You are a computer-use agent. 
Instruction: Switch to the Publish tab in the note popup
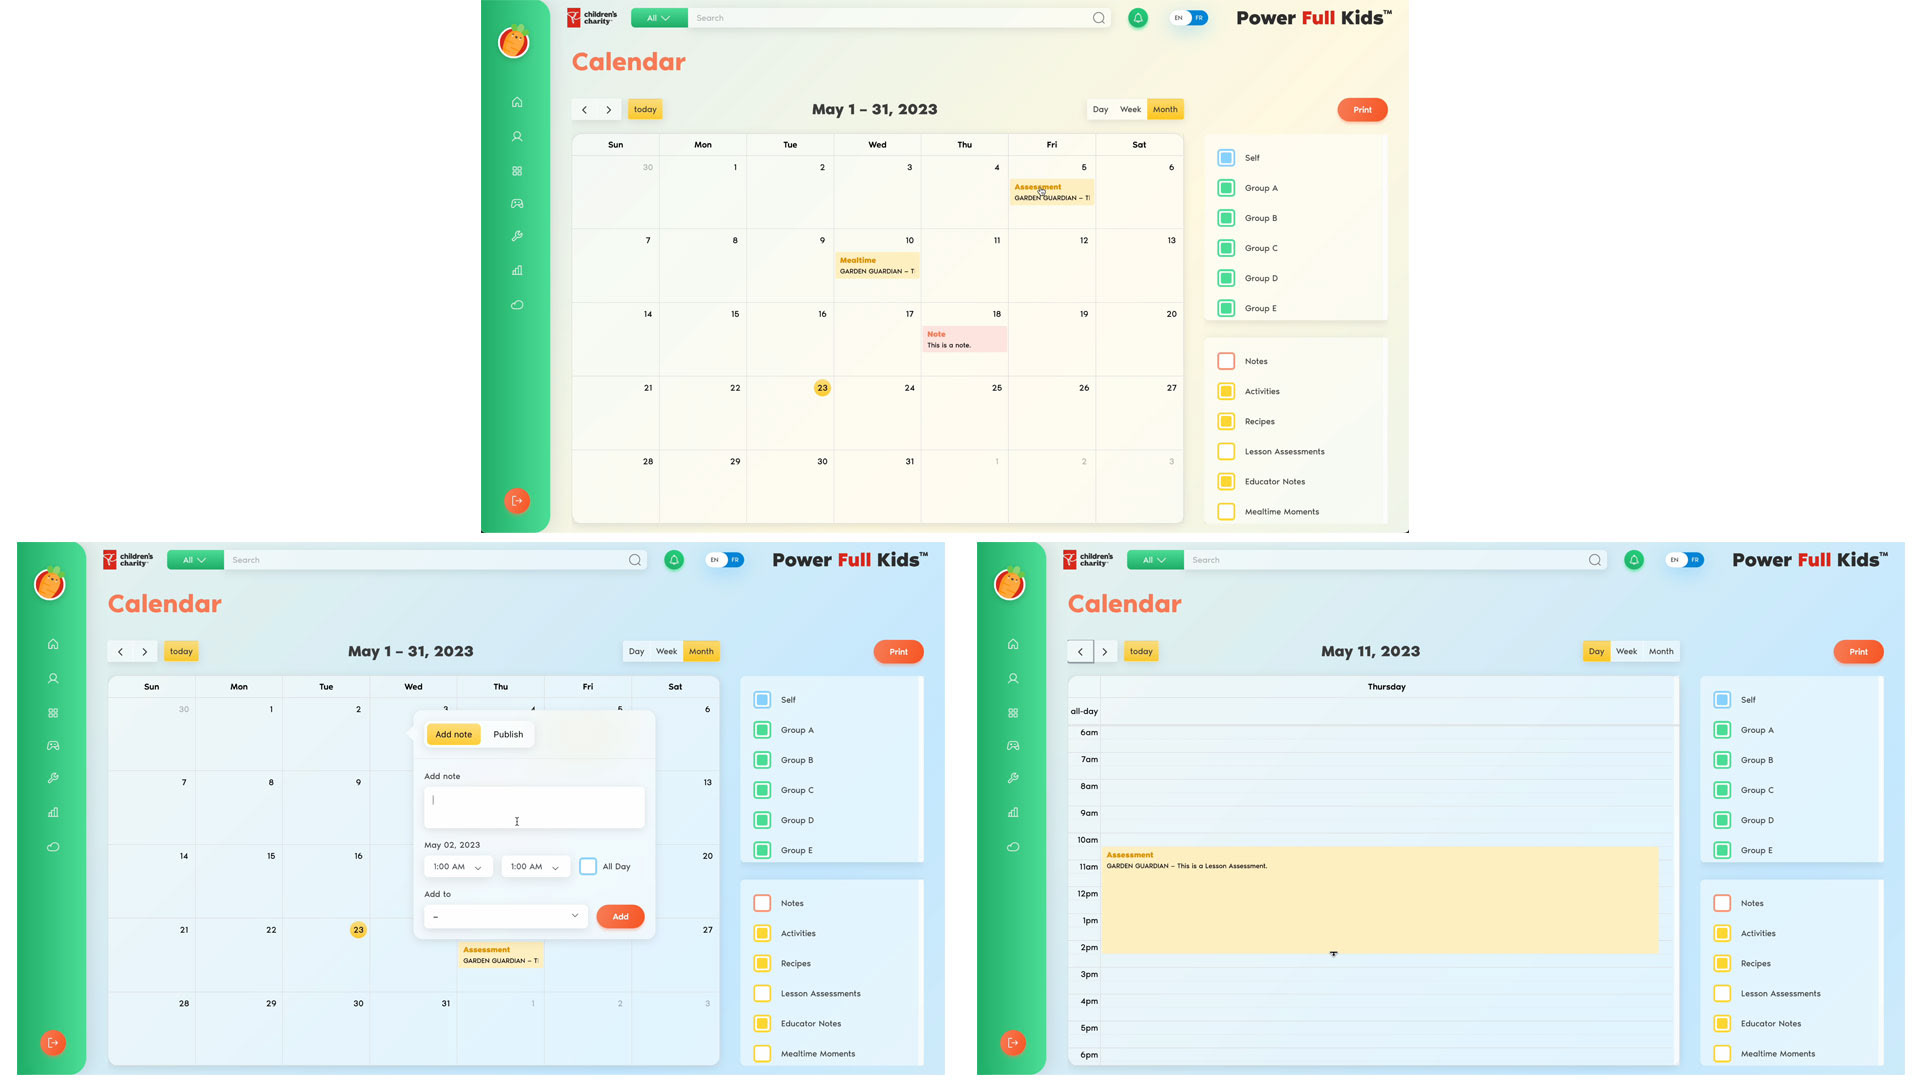tap(508, 734)
